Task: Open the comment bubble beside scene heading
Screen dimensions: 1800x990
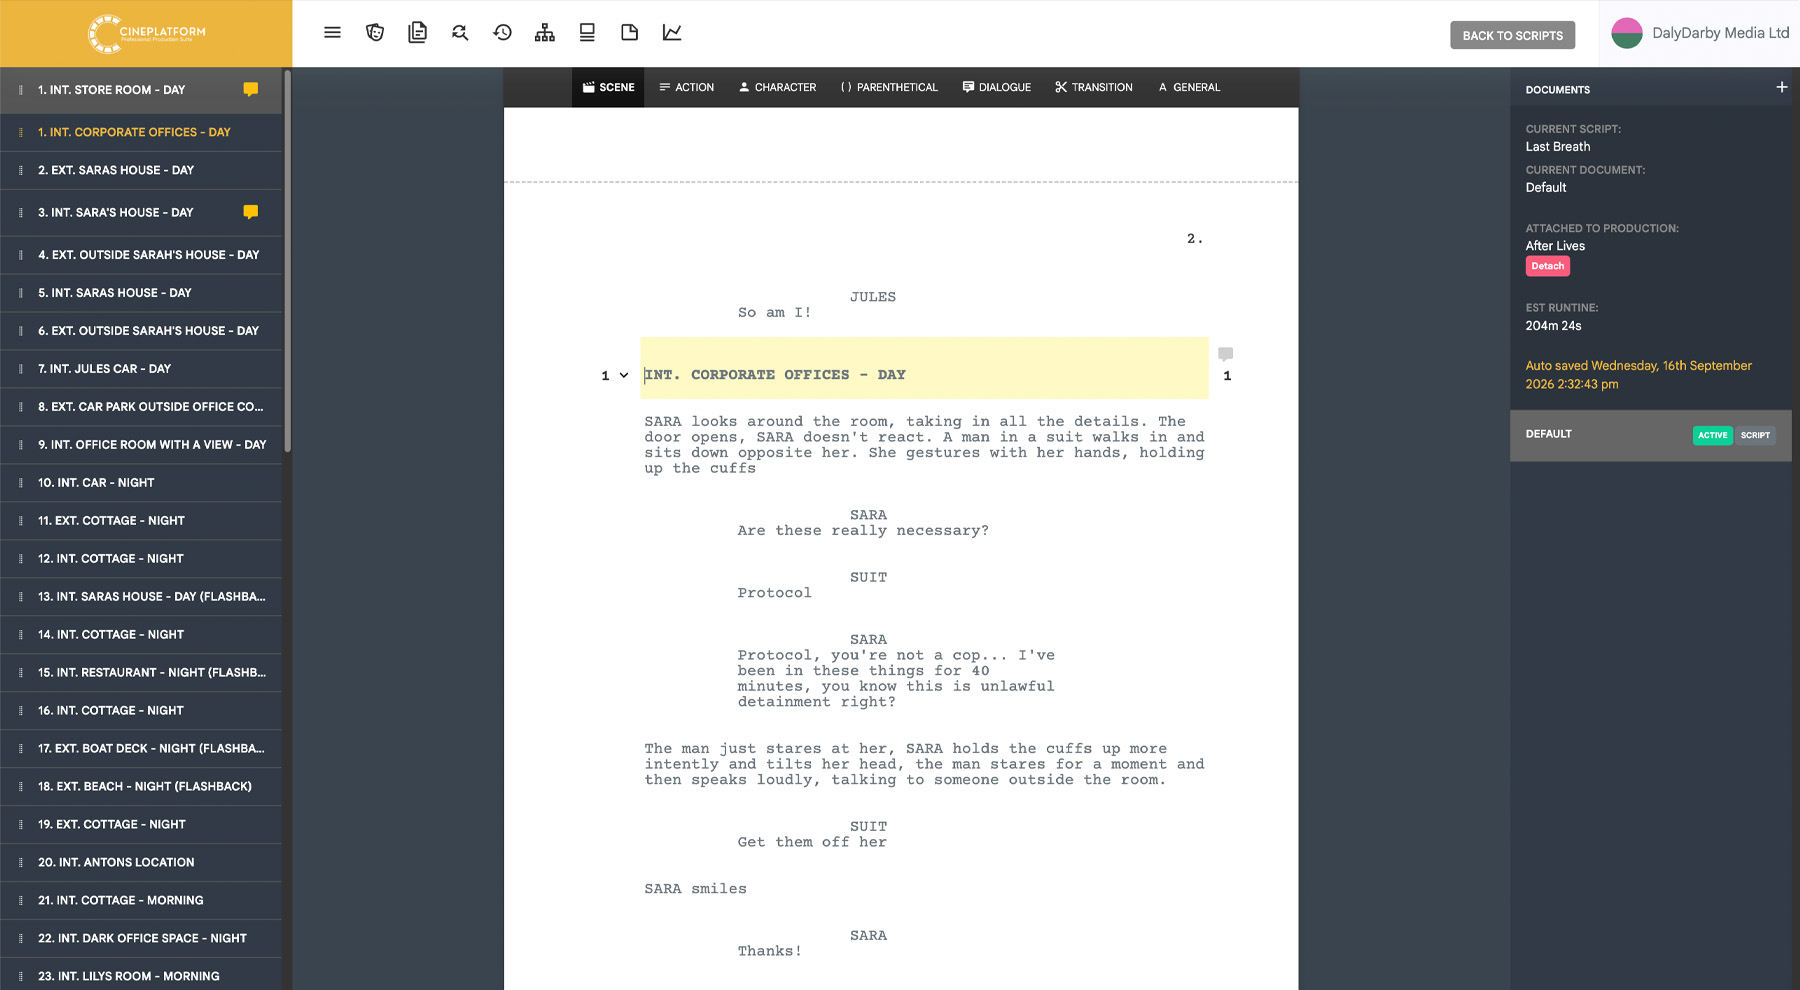Action: (1225, 354)
